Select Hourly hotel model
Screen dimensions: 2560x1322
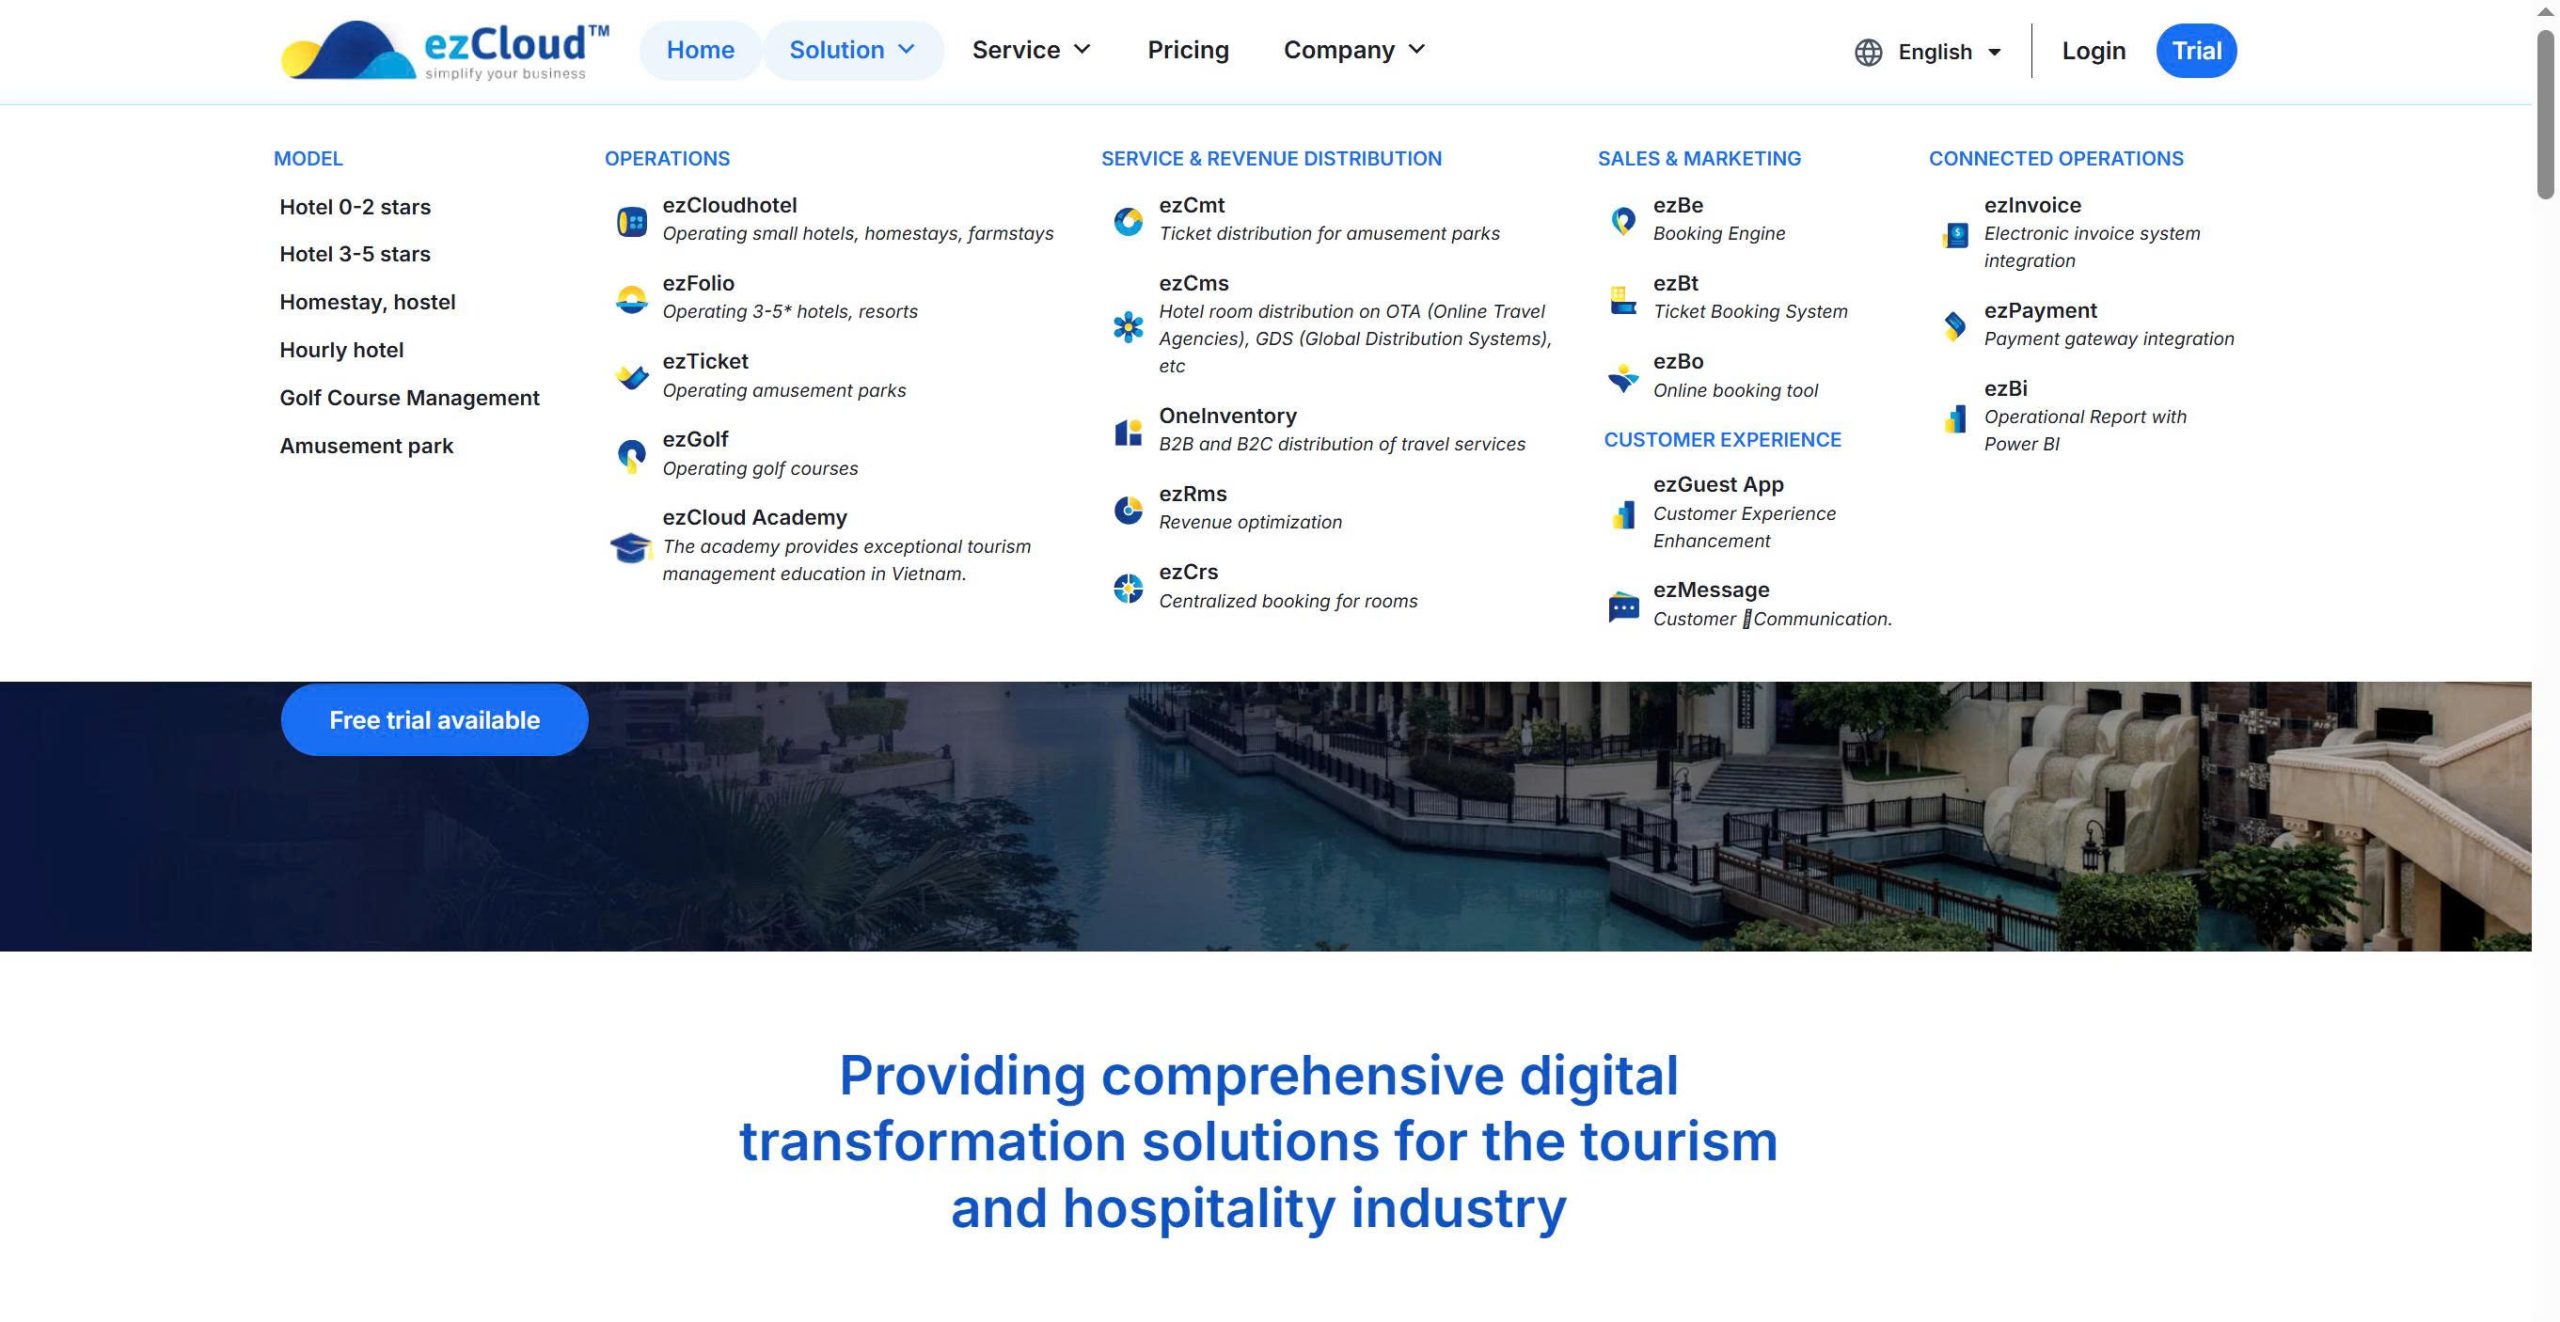[x=341, y=350]
